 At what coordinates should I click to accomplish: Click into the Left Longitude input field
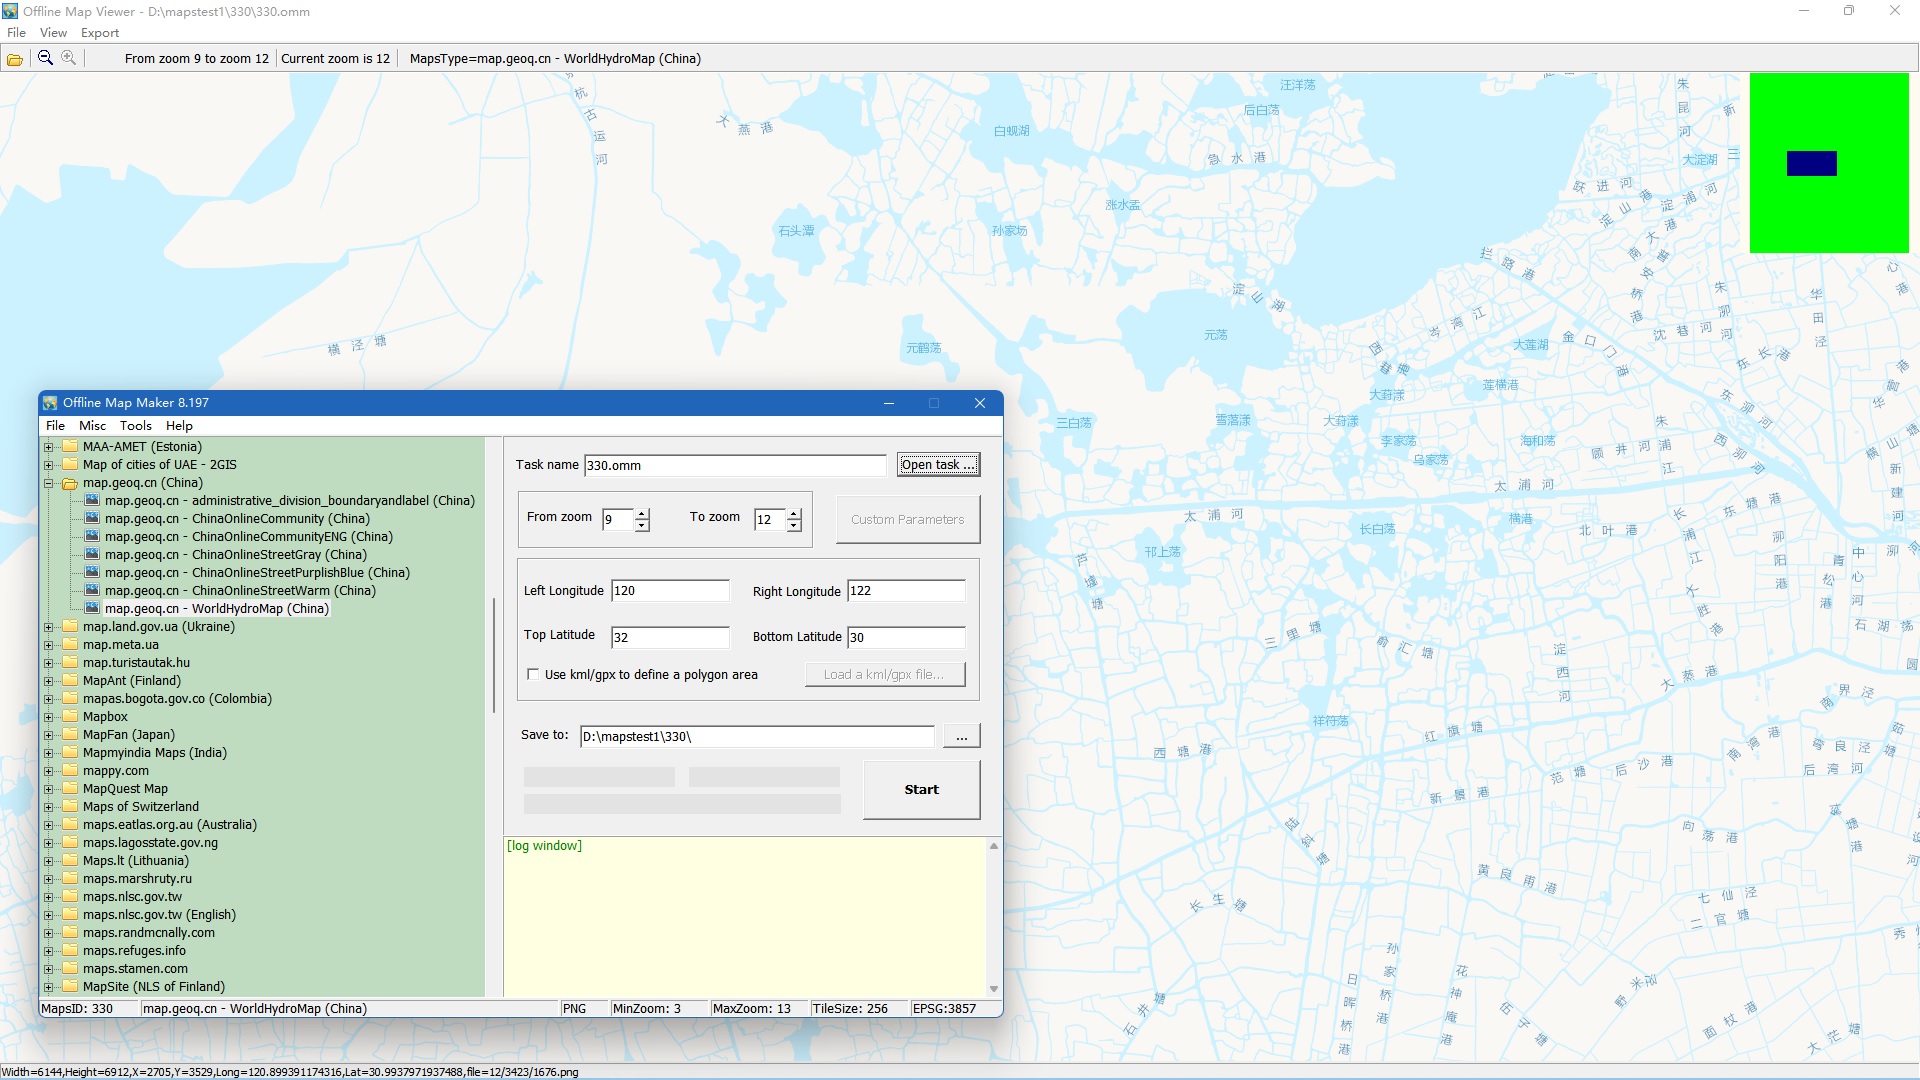[669, 590]
